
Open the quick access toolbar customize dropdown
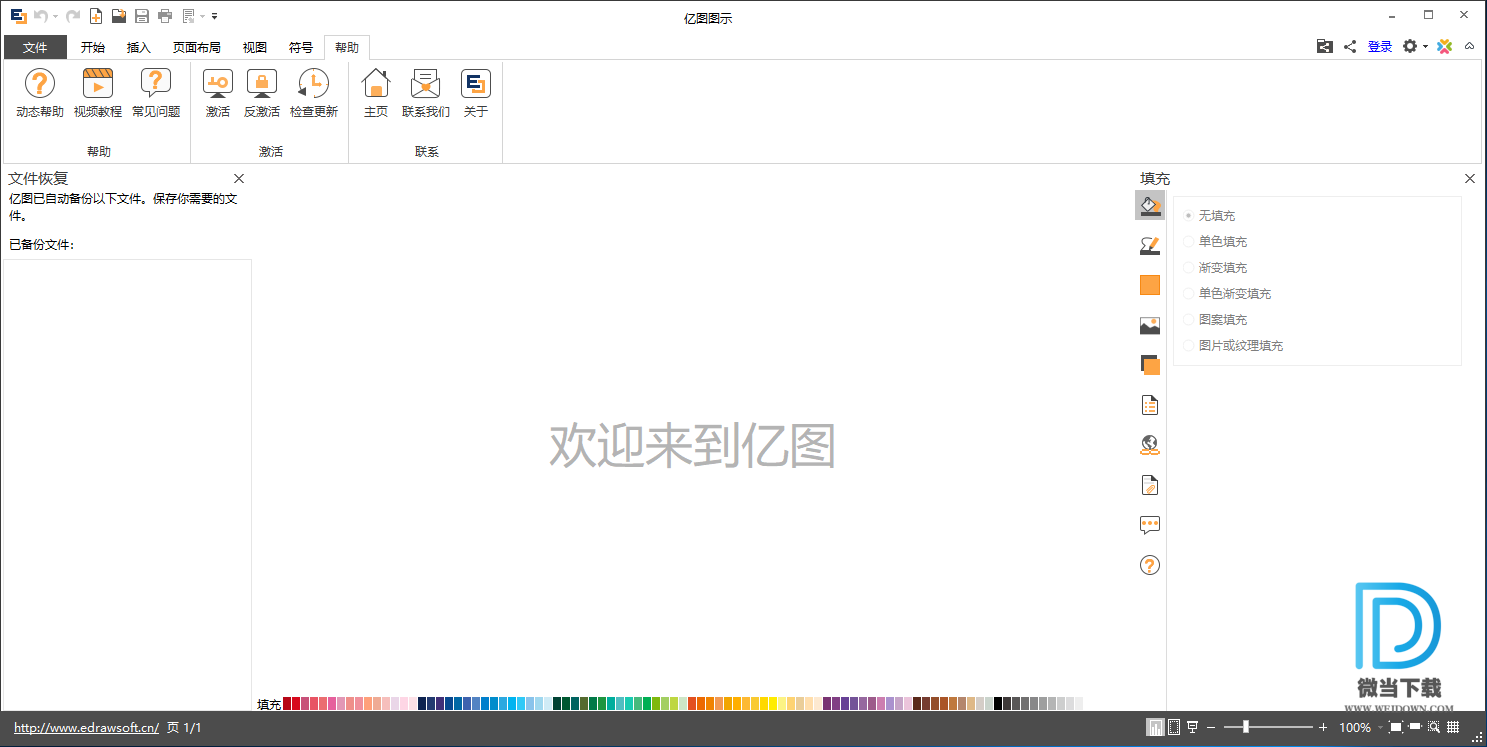215,17
